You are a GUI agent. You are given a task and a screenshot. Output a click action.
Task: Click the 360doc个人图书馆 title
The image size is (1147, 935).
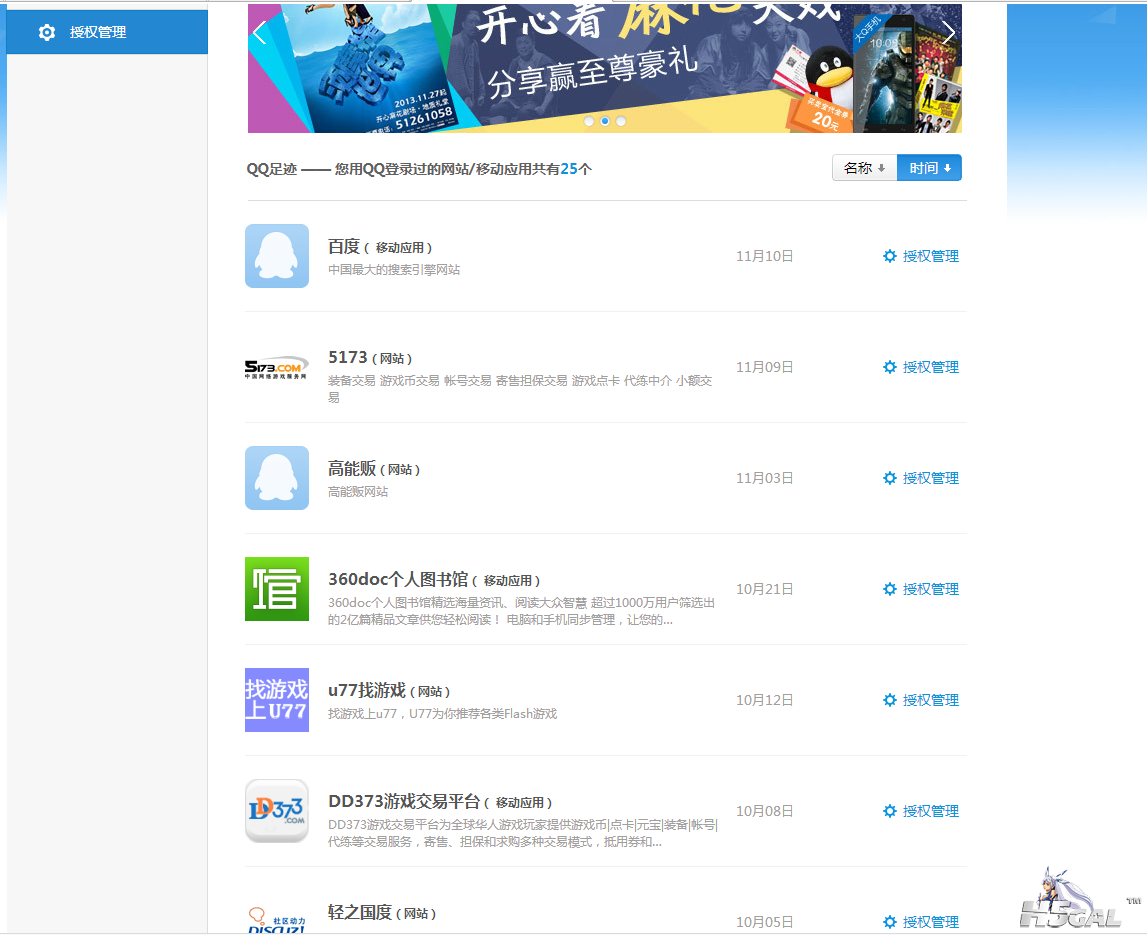coord(398,579)
